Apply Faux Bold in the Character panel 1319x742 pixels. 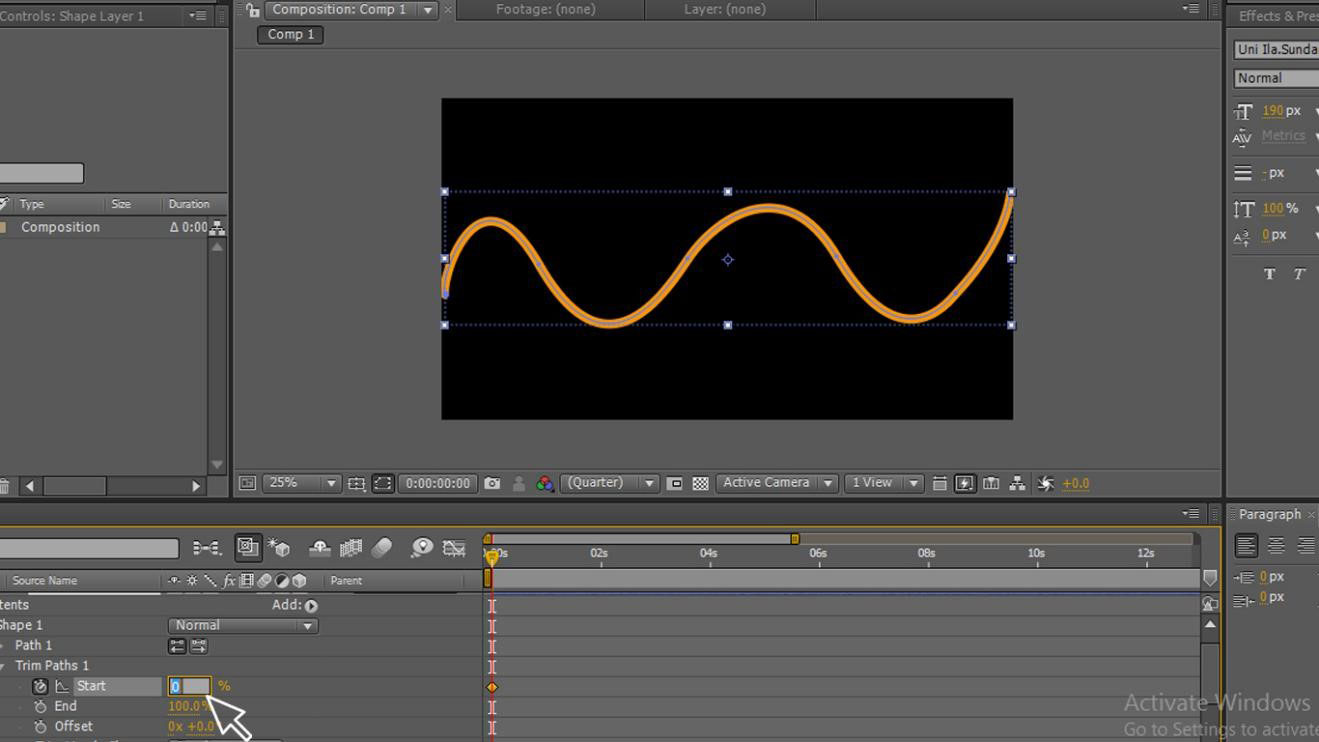pyautogui.click(x=1270, y=273)
